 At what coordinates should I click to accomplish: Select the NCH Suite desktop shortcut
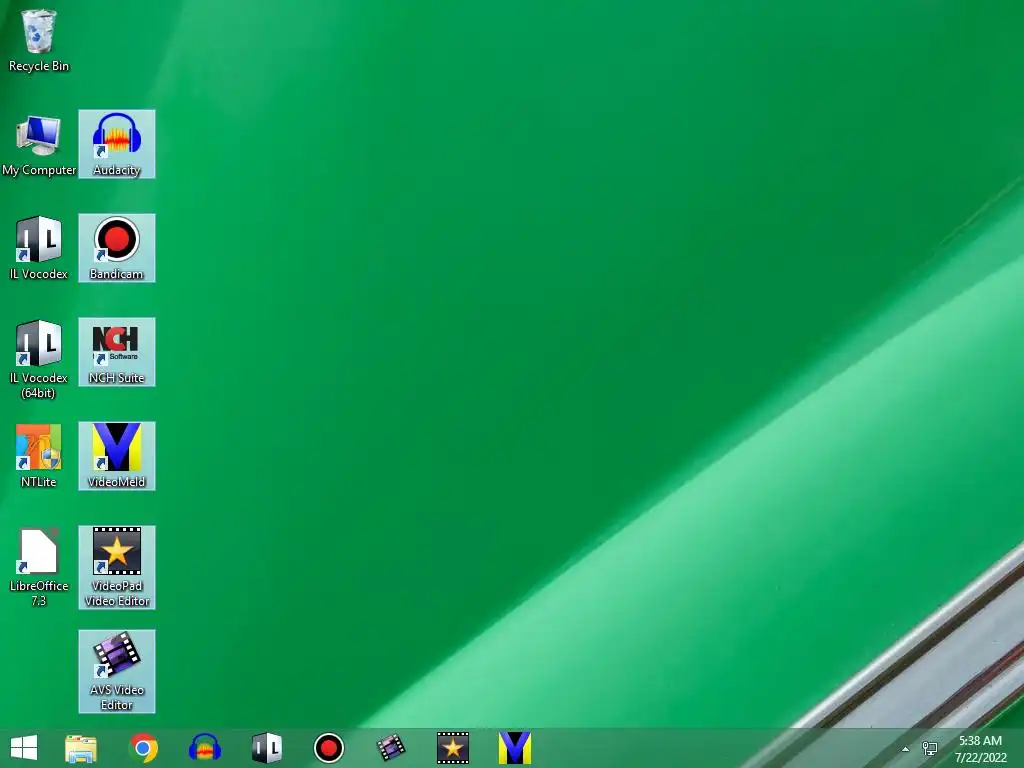click(117, 352)
